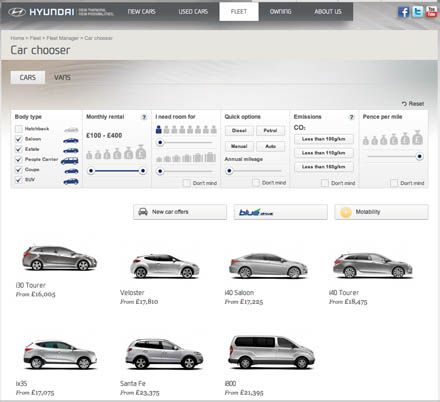Select the i40 Saloon car image

[268, 266]
